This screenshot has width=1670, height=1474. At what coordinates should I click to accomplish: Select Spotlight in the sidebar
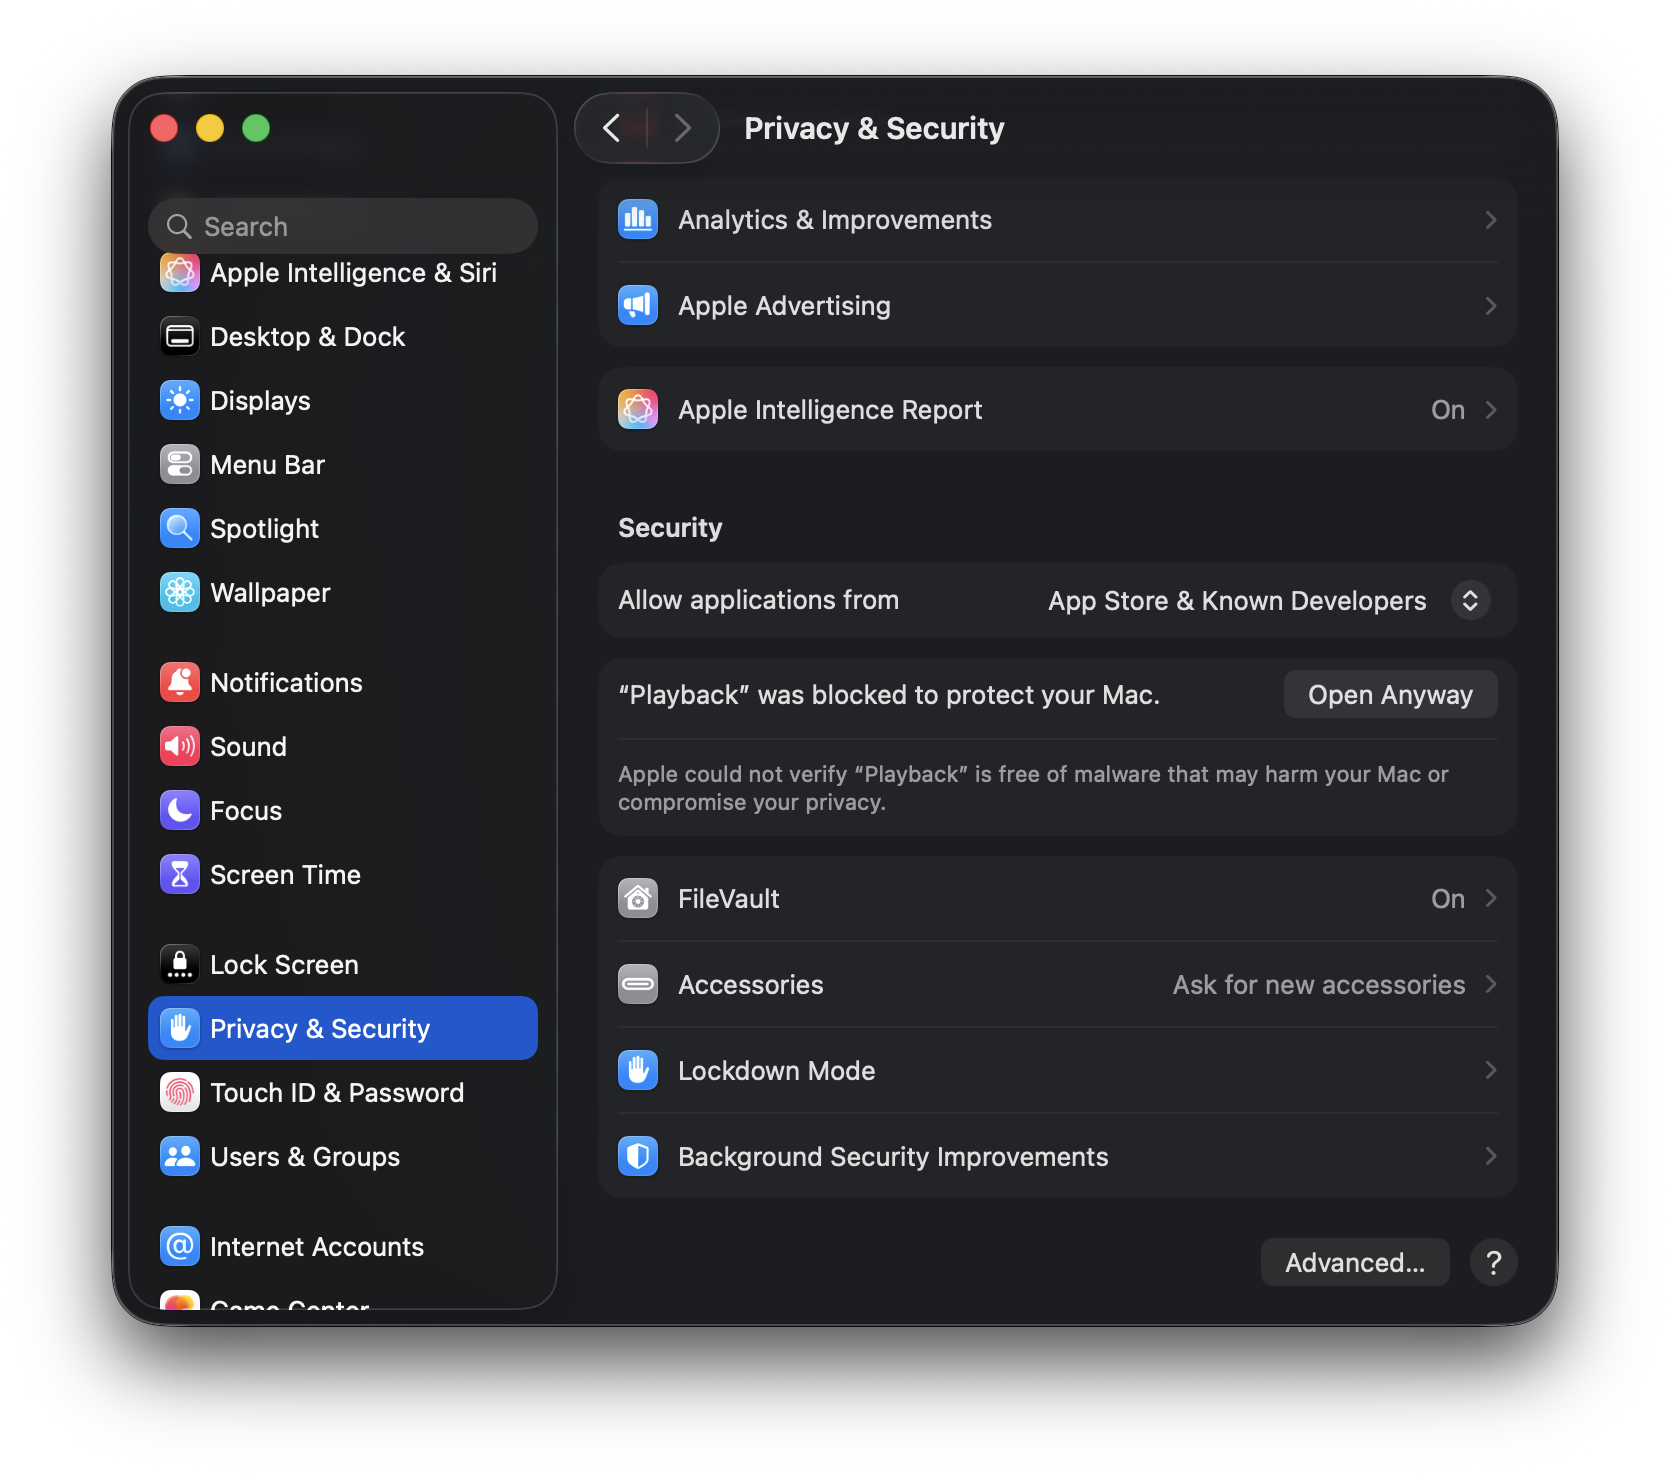(343, 529)
